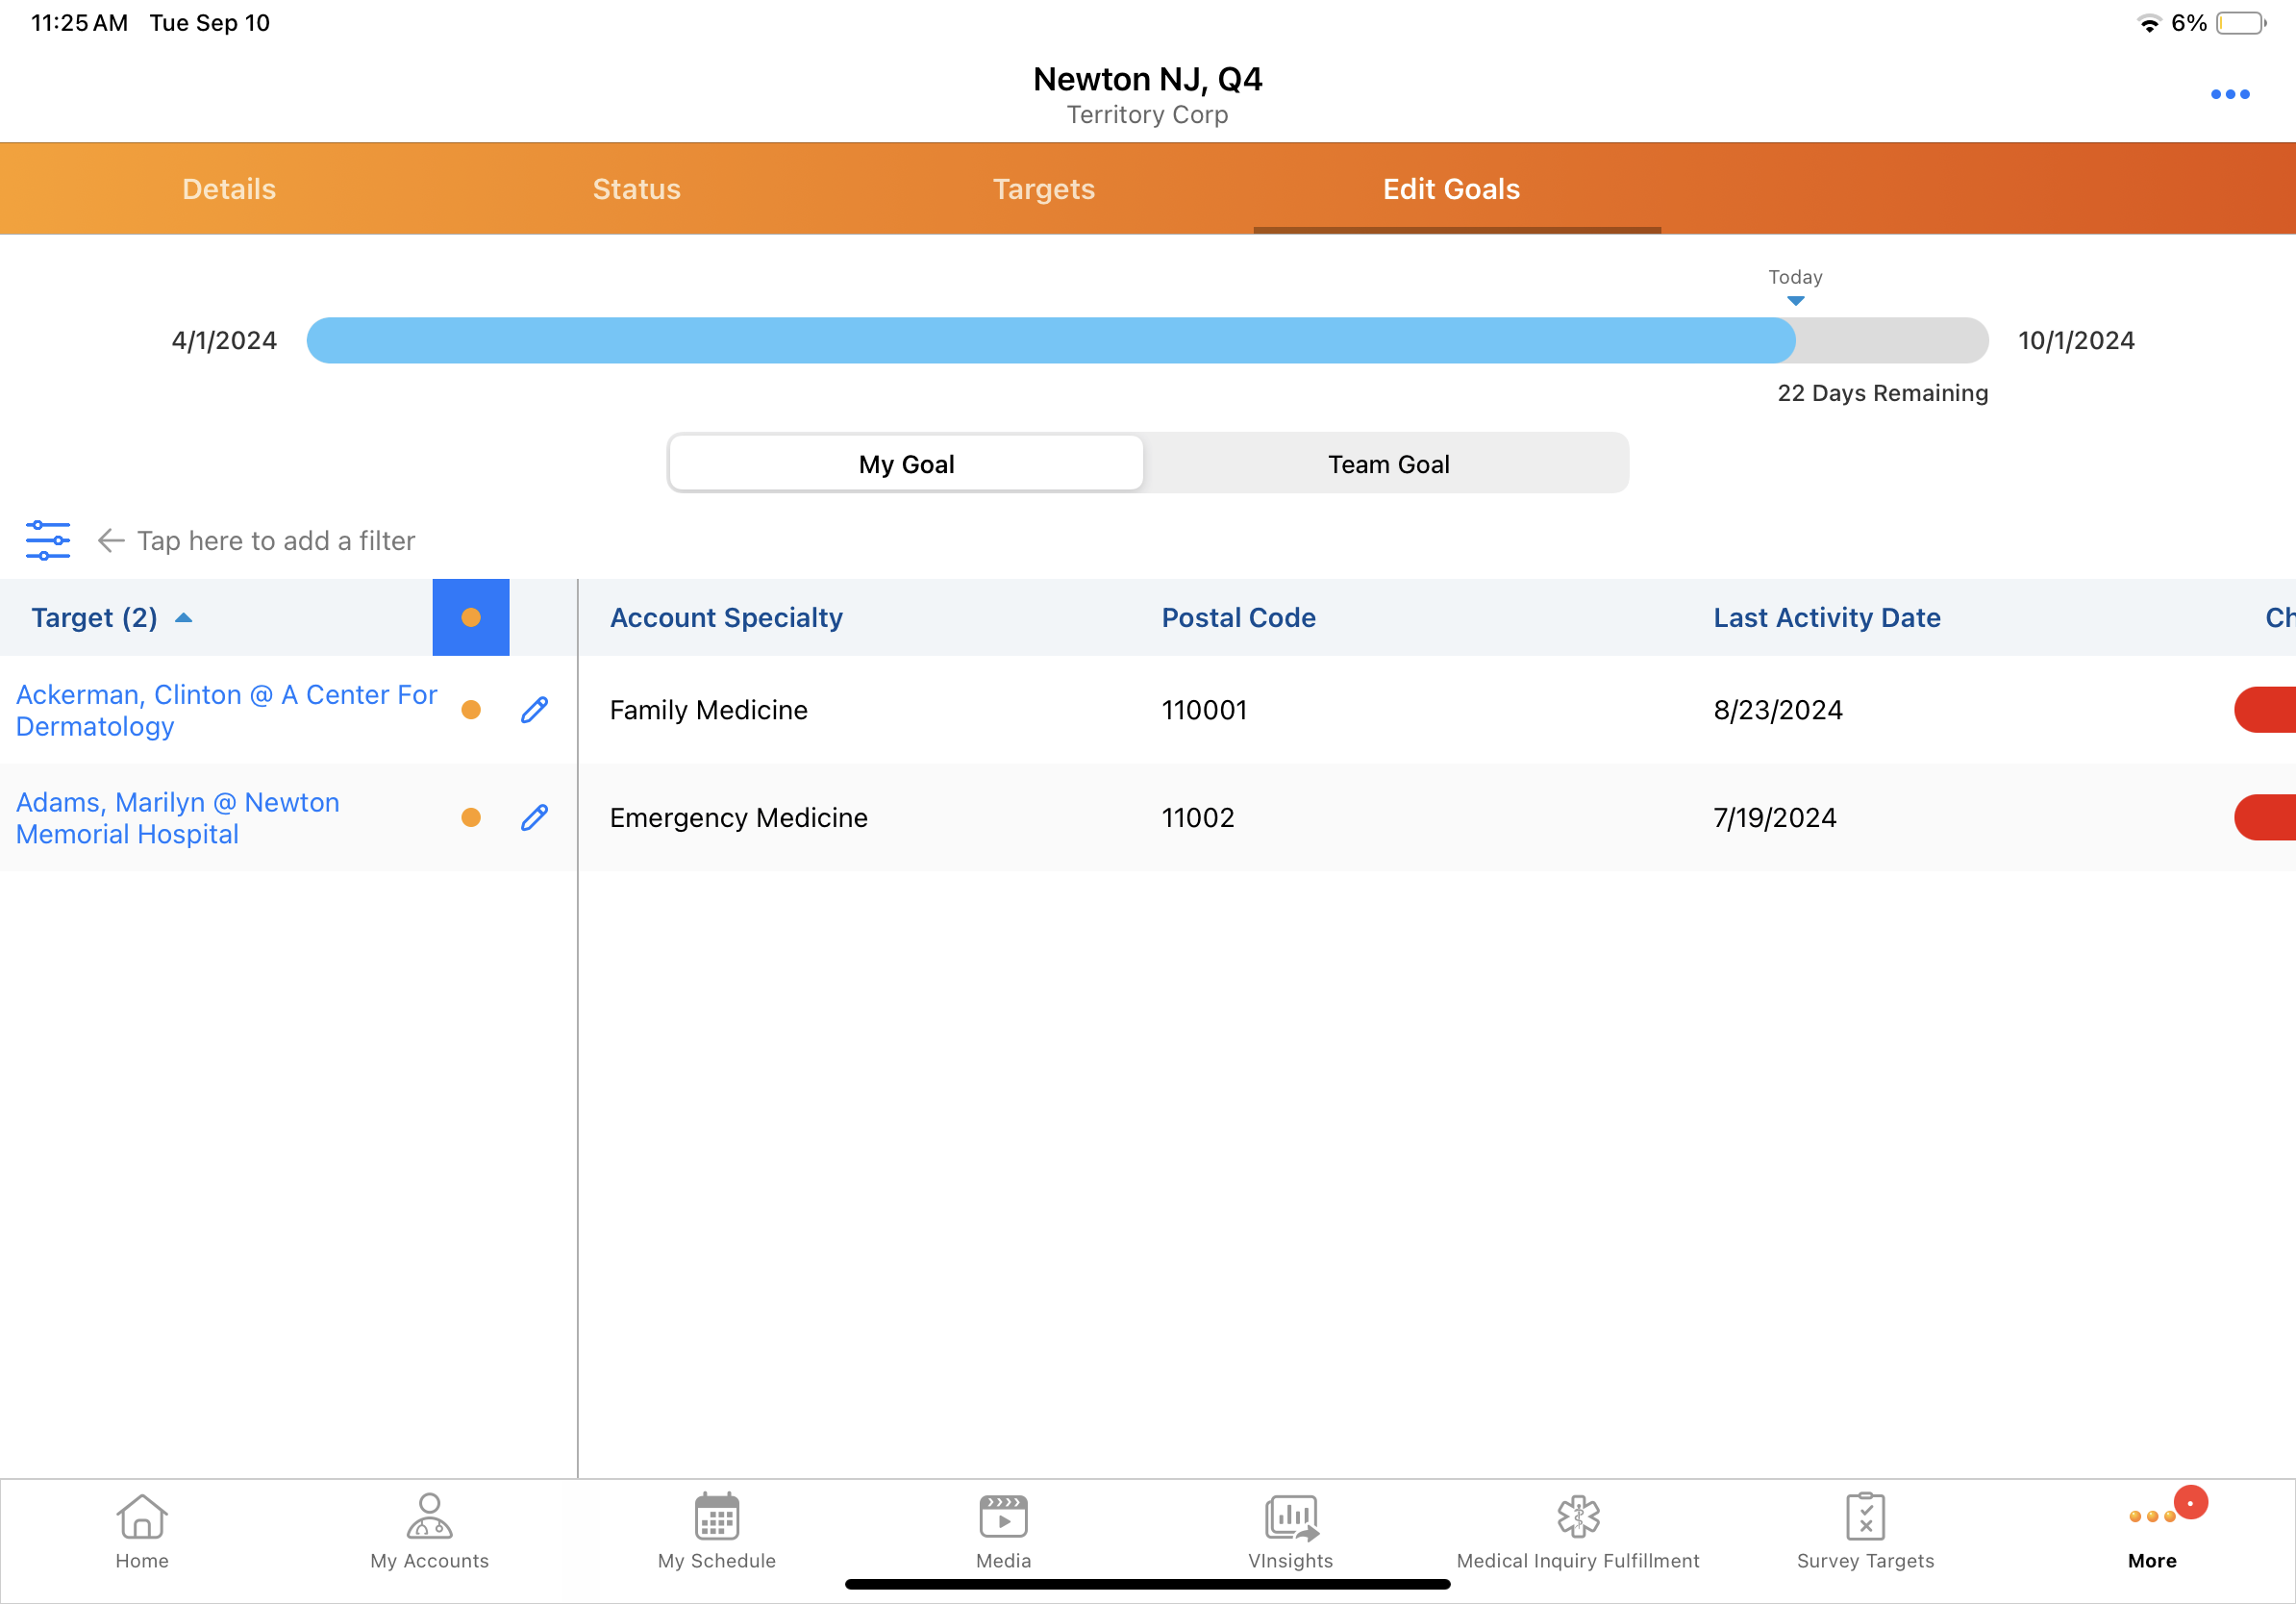Select the My Goal segment
The height and width of the screenshot is (1604, 2296).
coord(906,464)
